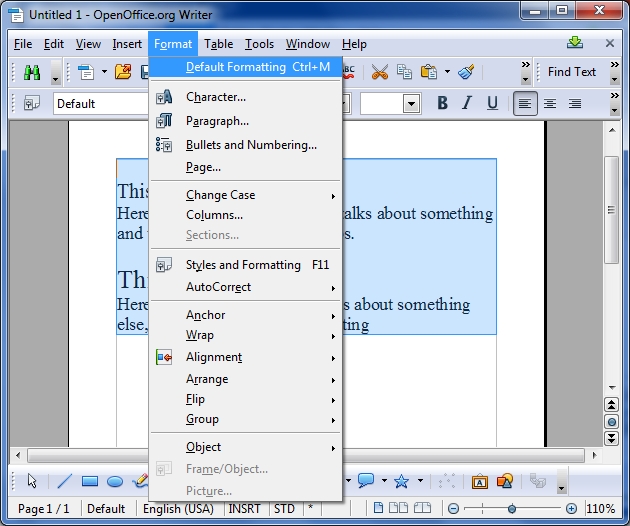Click the book mode view layout icon
Screen dimensions: 630x526
[422, 508]
